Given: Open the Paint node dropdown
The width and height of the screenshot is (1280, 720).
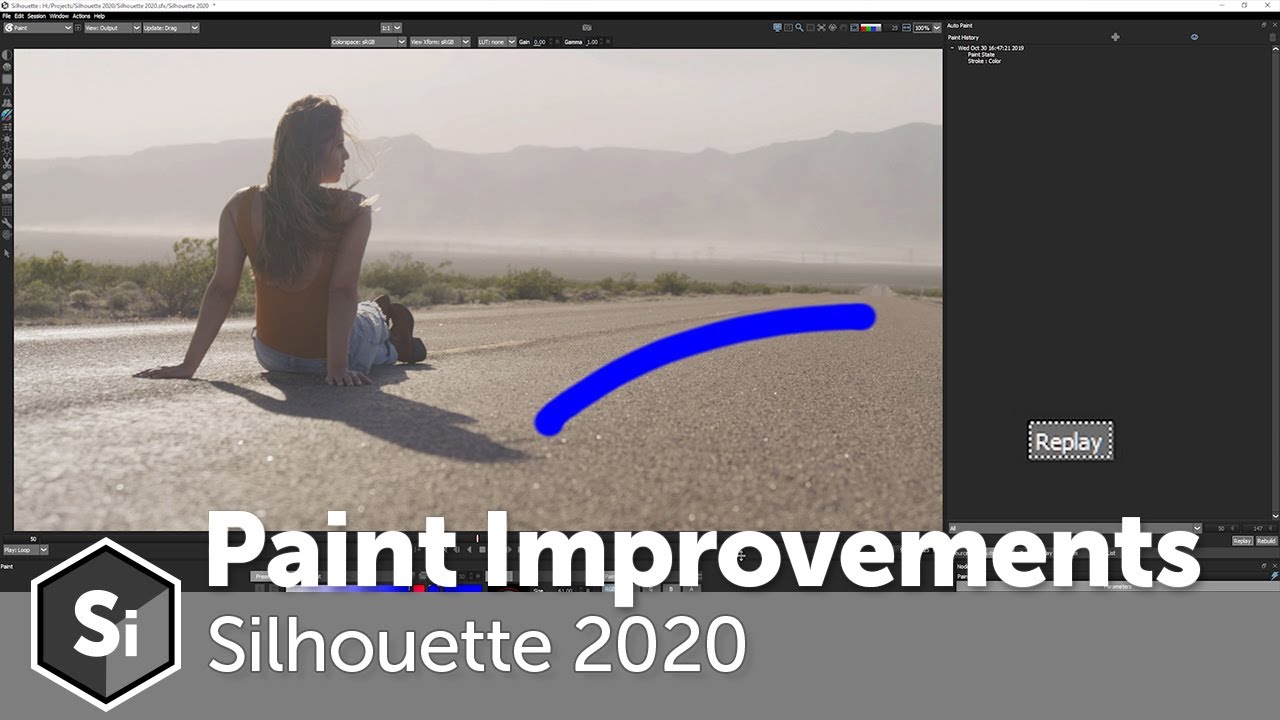Looking at the screenshot, I should click(38, 28).
